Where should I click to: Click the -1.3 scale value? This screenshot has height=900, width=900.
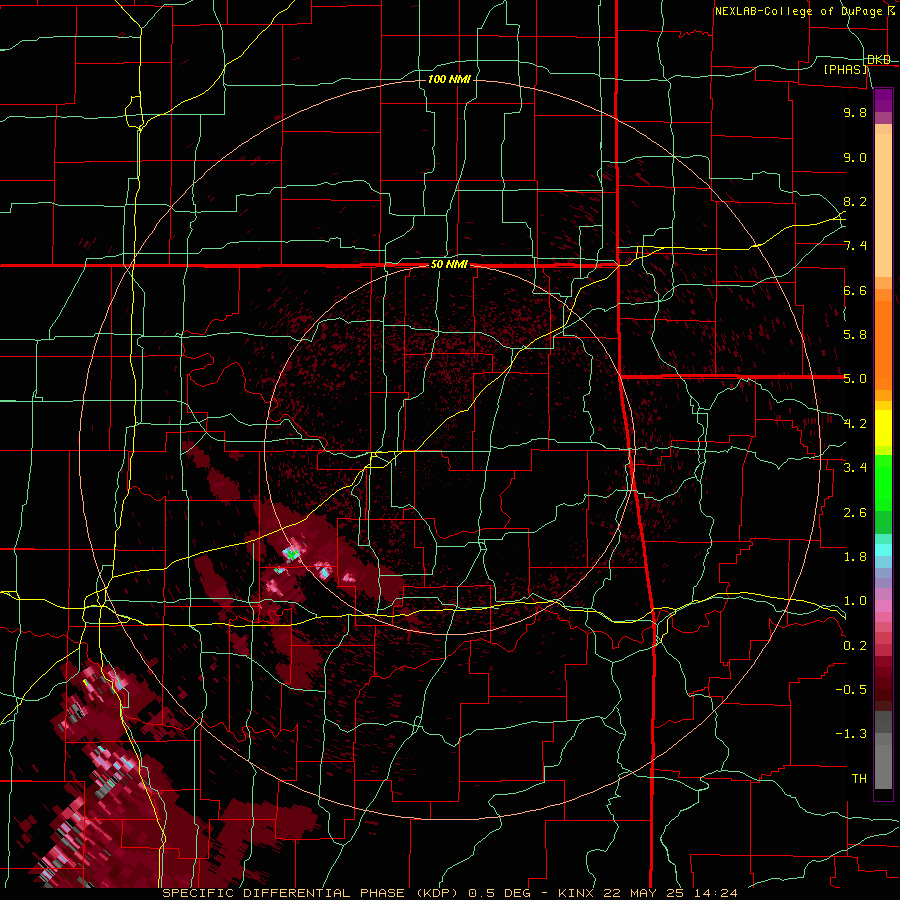851,735
